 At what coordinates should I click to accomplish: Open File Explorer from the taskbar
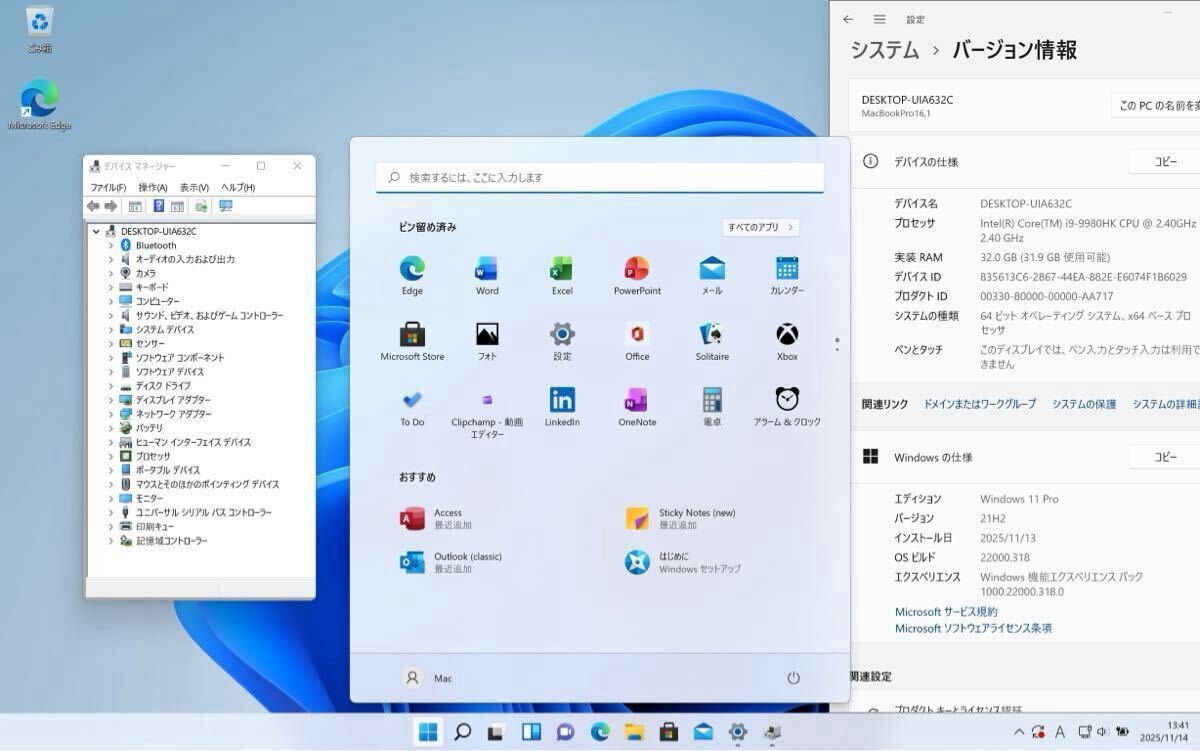click(x=634, y=732)
